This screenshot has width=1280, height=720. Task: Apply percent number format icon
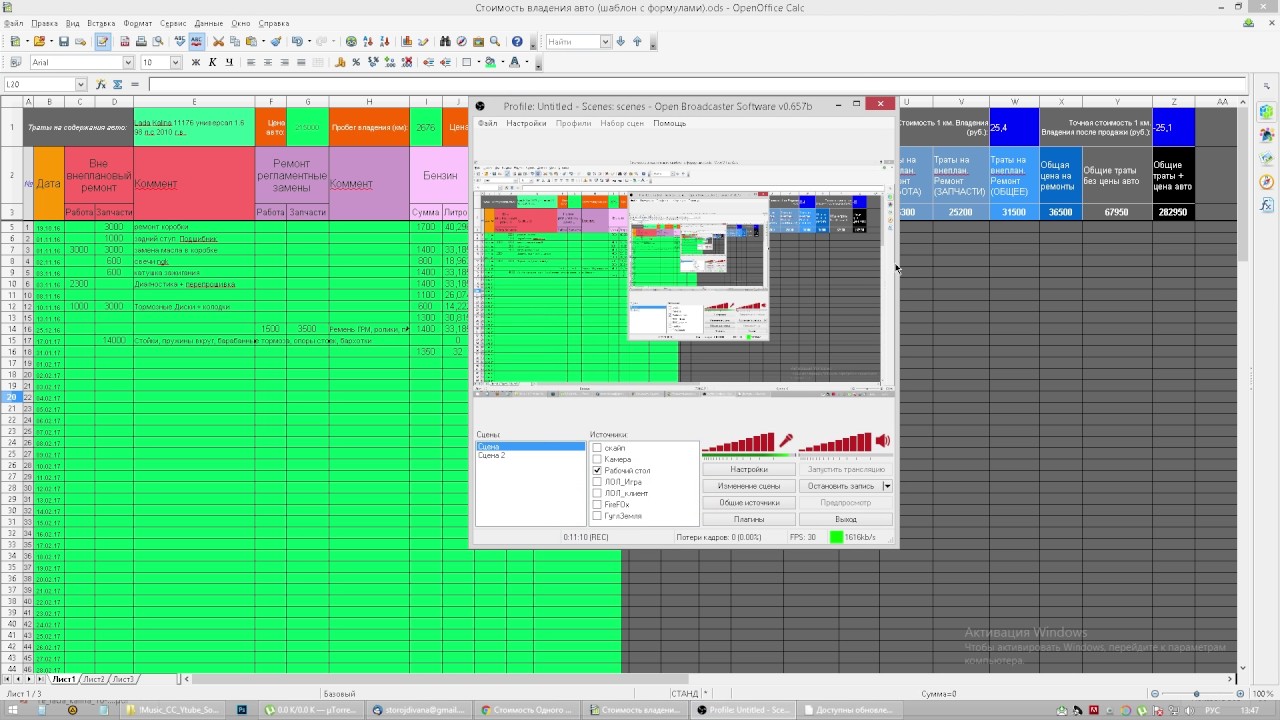357,62
